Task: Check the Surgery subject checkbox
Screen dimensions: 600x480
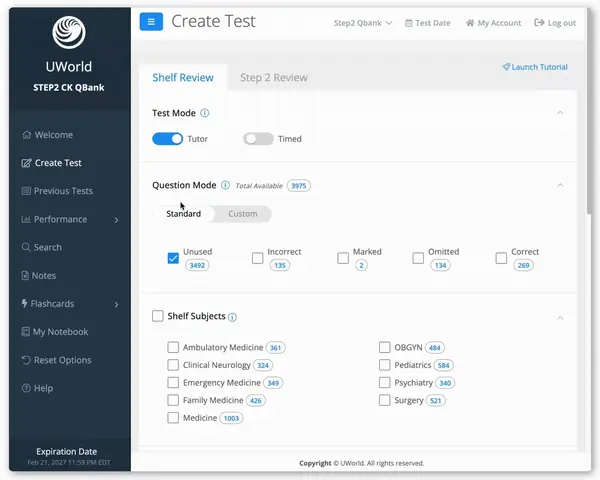Action: (x=385, y=400)
